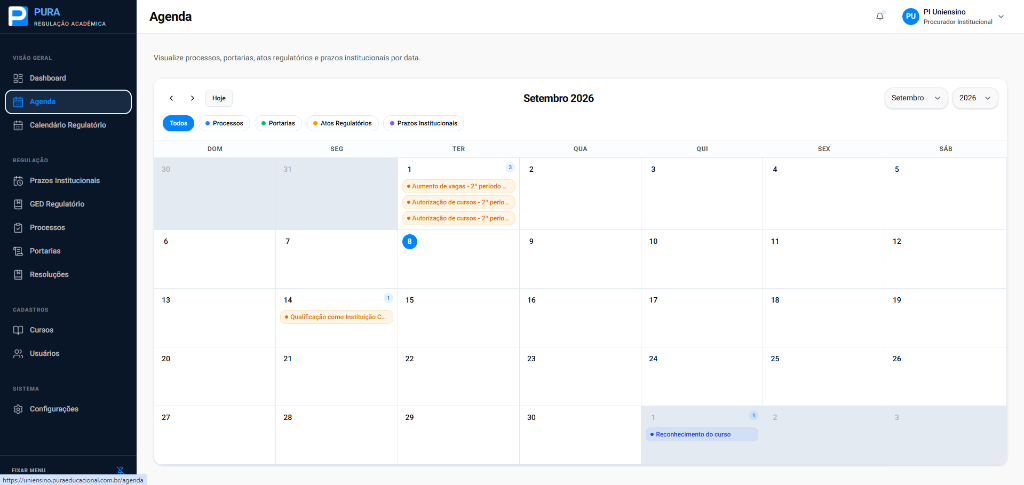Open Calendário Regulatório page

pos(69,125)
